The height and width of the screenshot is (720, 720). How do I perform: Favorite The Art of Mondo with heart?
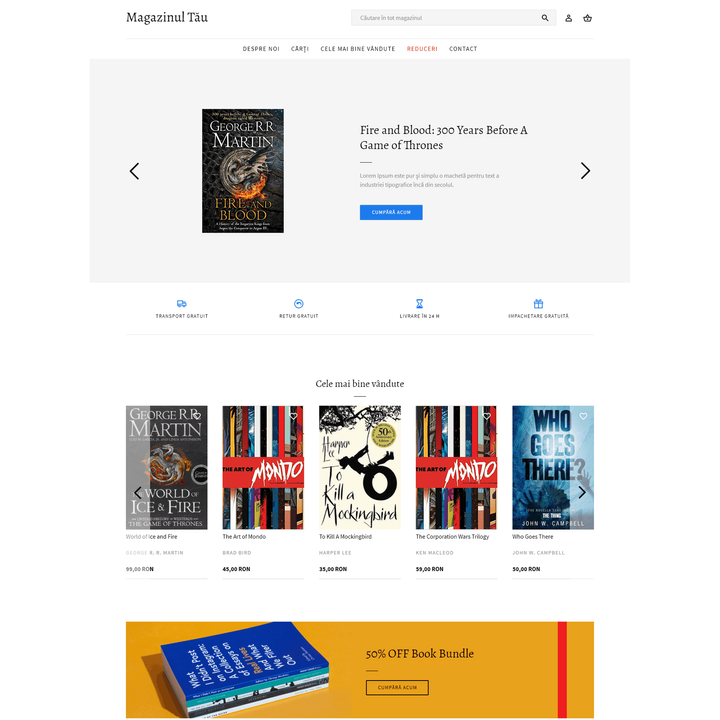(293, 416)
